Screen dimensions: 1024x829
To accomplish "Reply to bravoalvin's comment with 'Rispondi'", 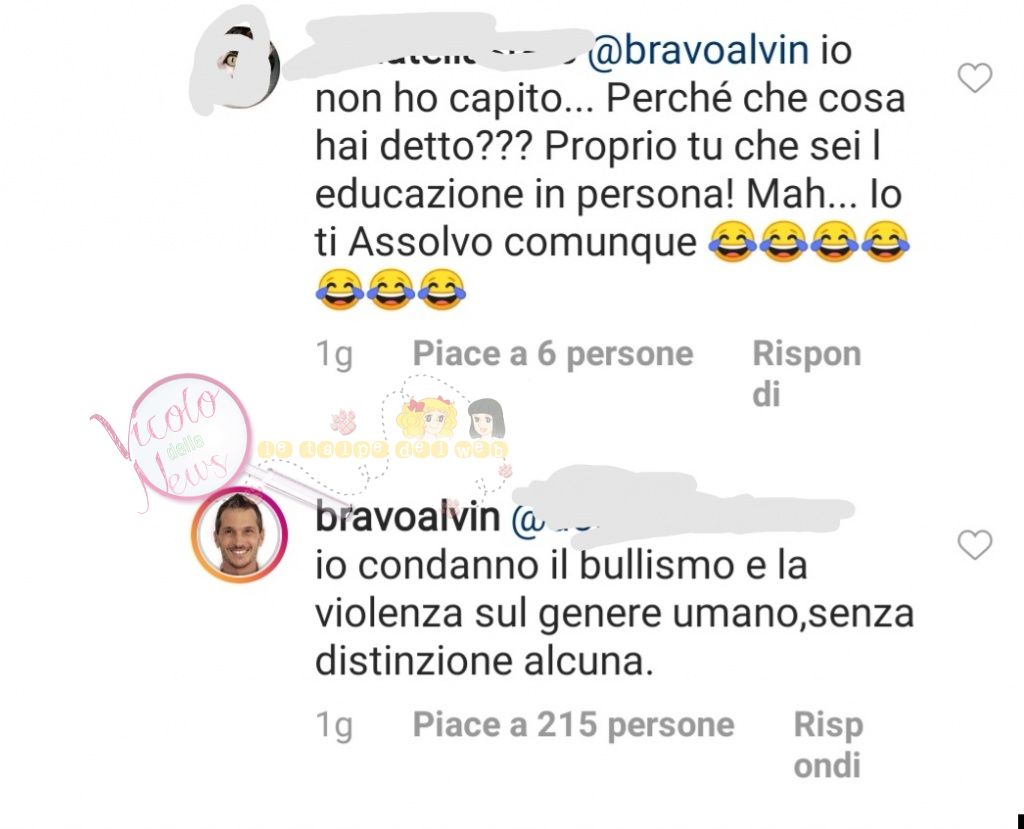I will [828, 745].
